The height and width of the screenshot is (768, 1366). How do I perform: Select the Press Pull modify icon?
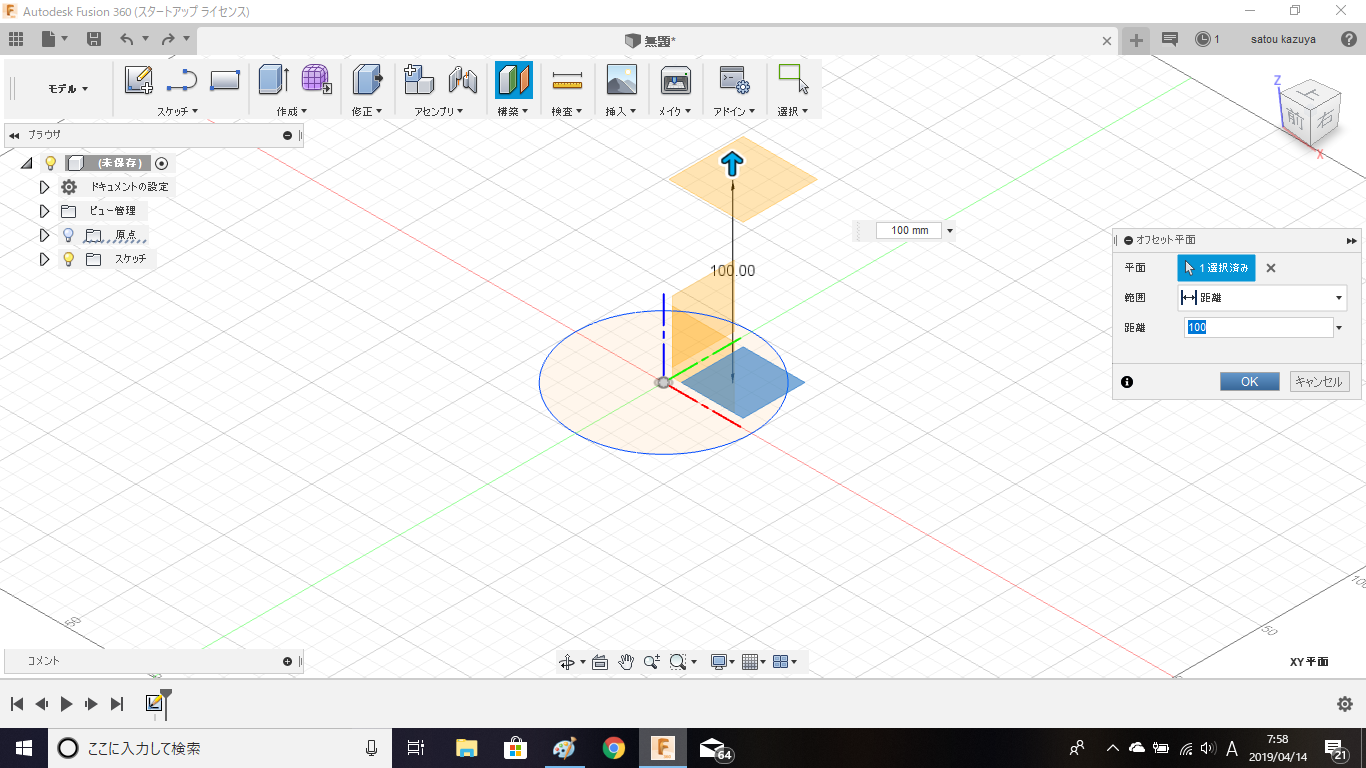point(368,80)
